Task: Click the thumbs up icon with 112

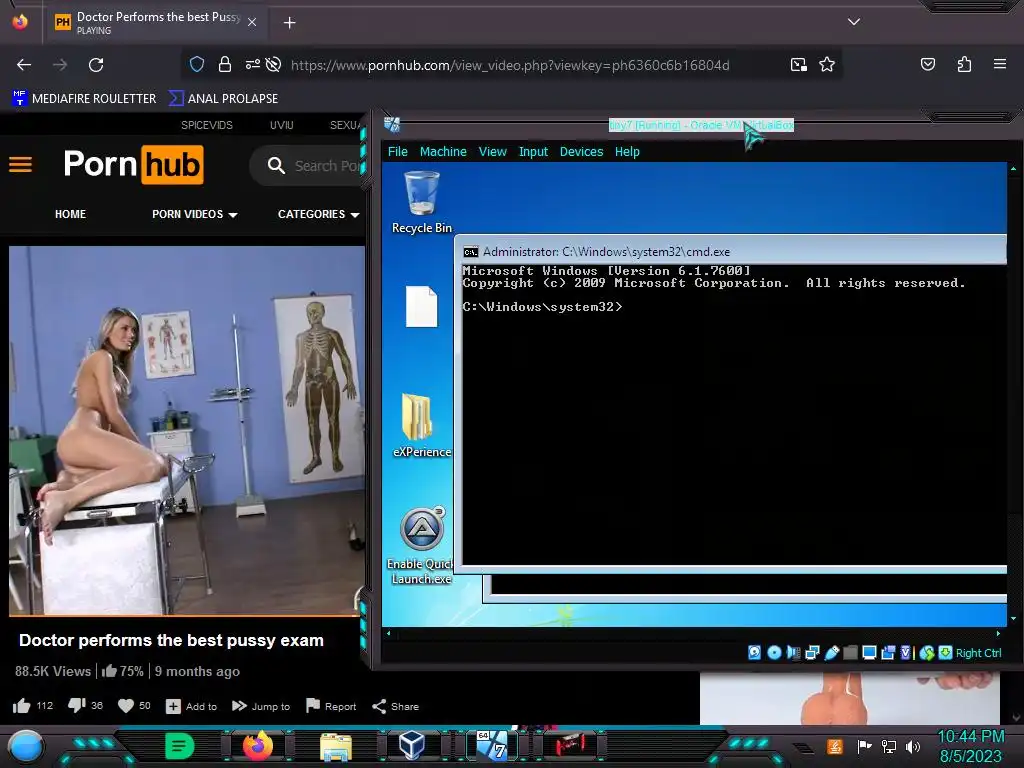Action: point(22,706)
